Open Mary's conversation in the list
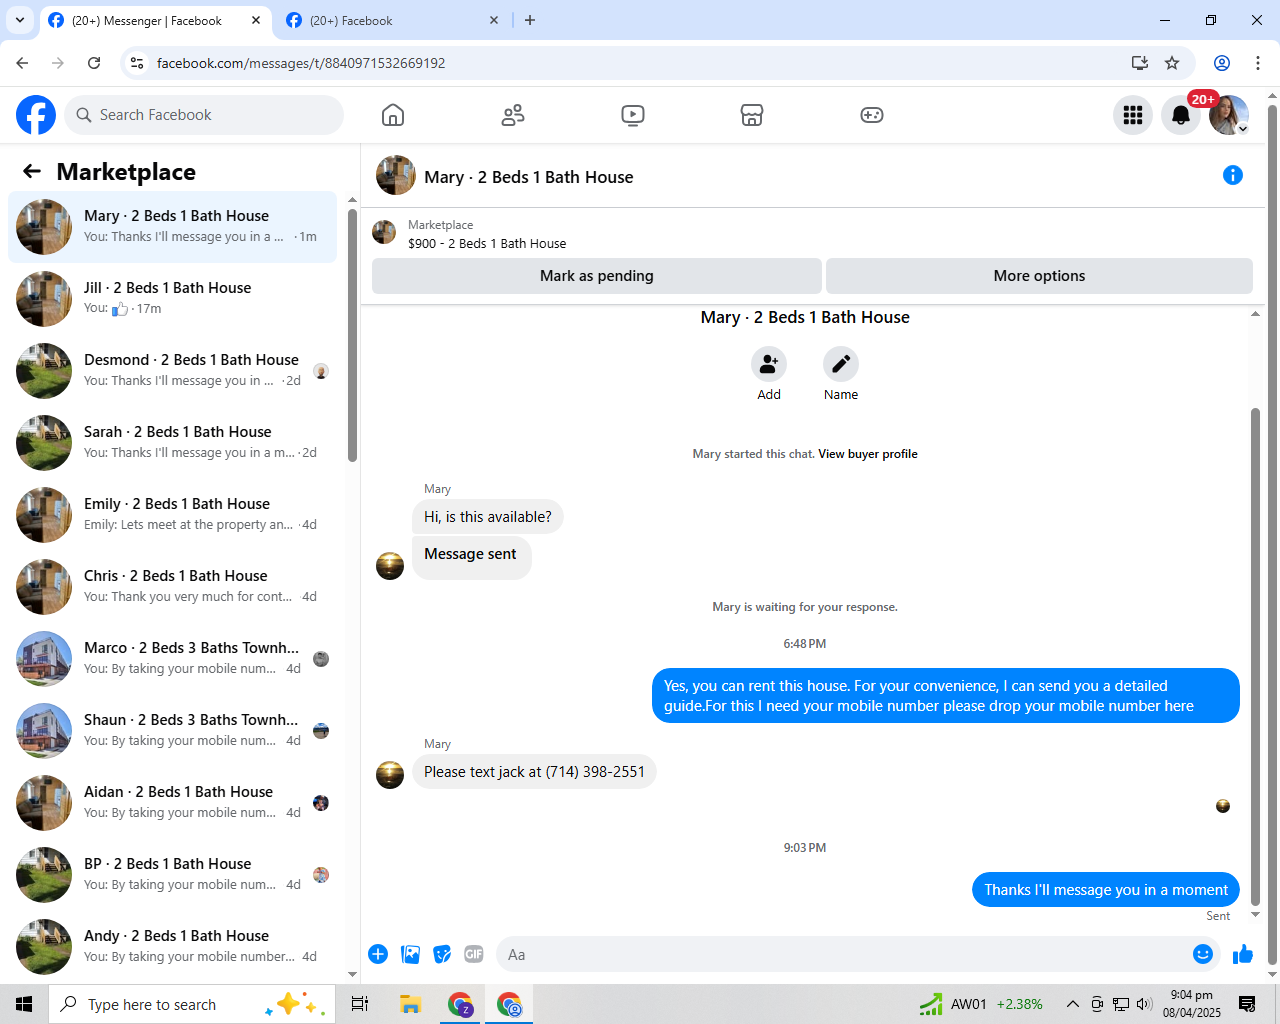 pyautogui.click(x=172, y=227)
